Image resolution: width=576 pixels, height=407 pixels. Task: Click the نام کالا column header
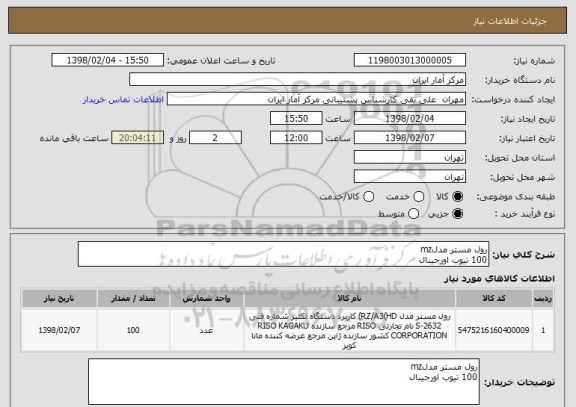tap(349, 298)
